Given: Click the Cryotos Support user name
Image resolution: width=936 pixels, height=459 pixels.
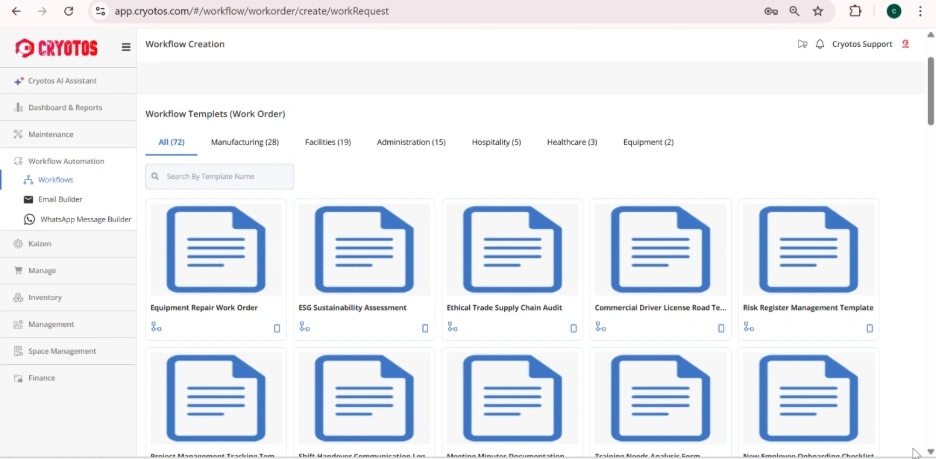Looking at the screenshot, I should [x=862, y=44].
